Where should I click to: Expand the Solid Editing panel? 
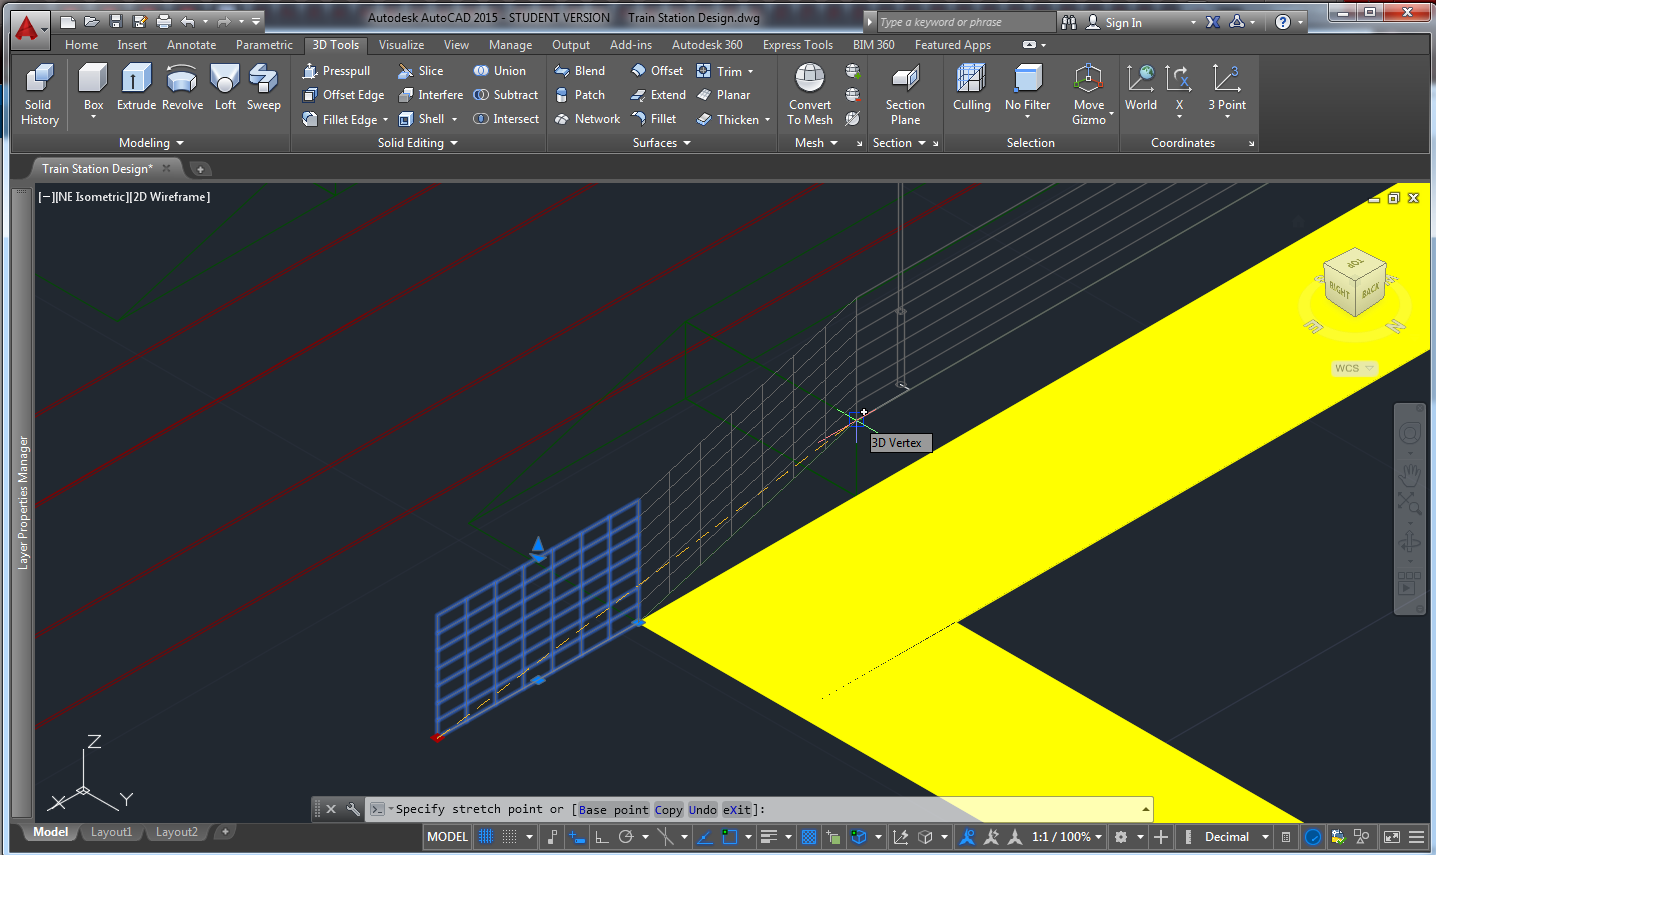[417, 143]
